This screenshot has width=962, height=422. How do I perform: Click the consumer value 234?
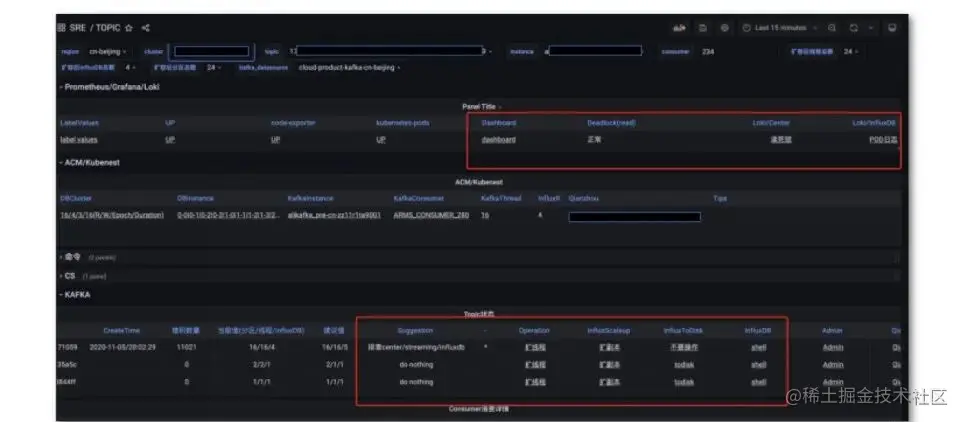click(707, 52)
